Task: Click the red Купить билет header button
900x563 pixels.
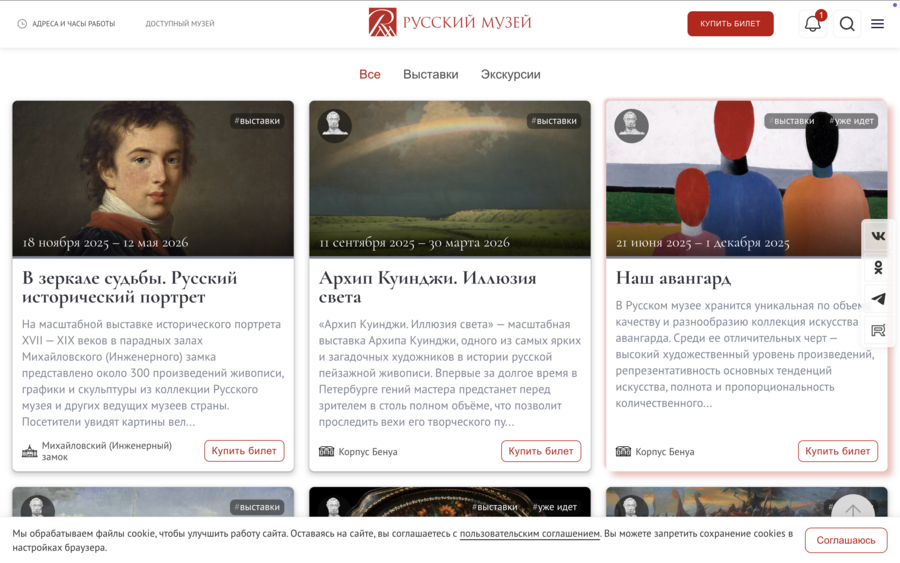Action: click(x=730, y=24)
